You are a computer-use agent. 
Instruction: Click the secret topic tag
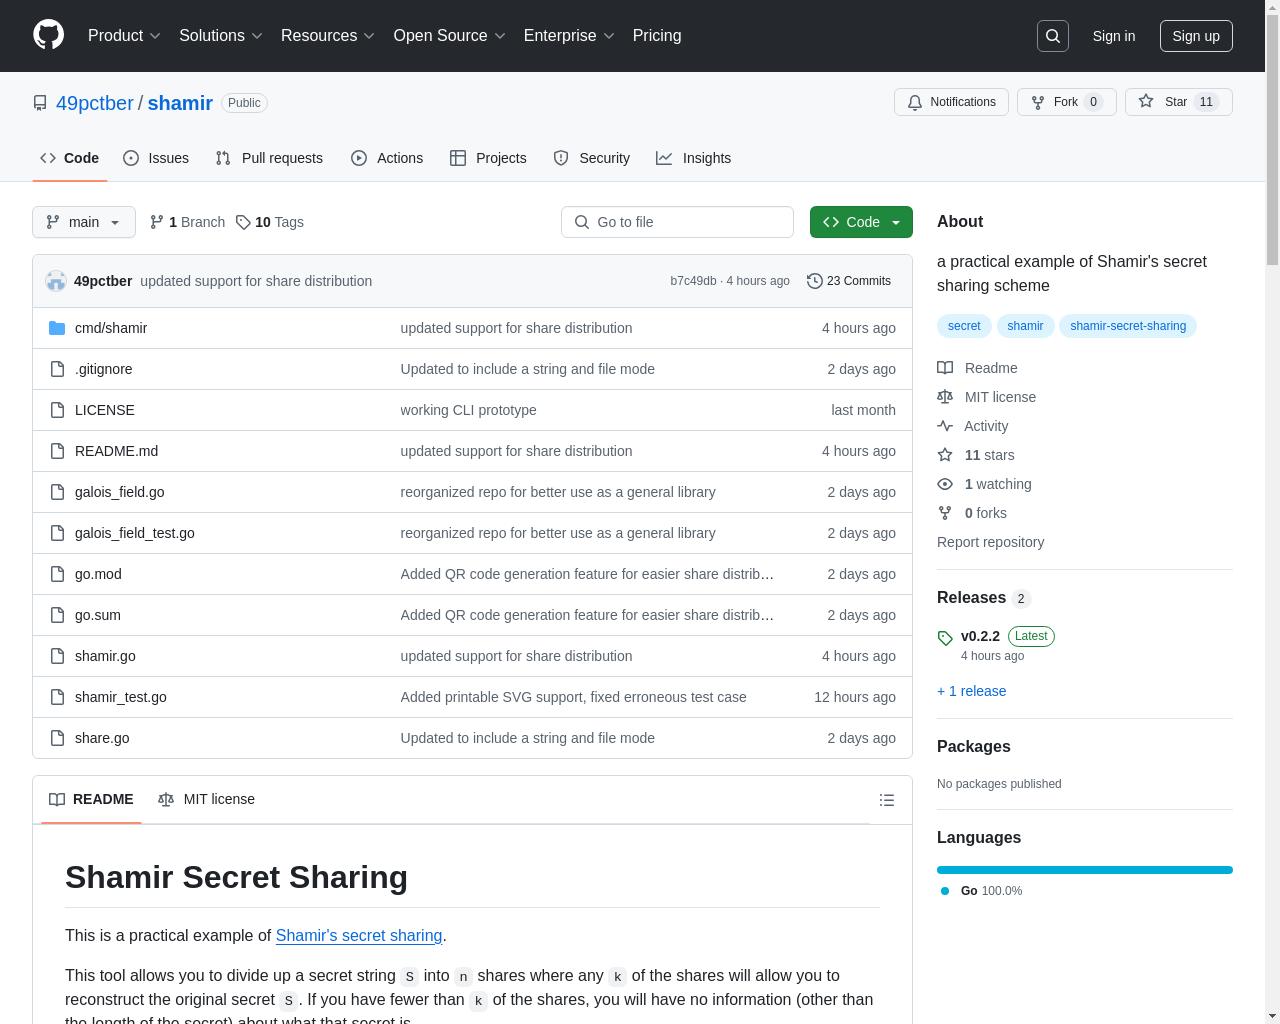click(964, 326)
